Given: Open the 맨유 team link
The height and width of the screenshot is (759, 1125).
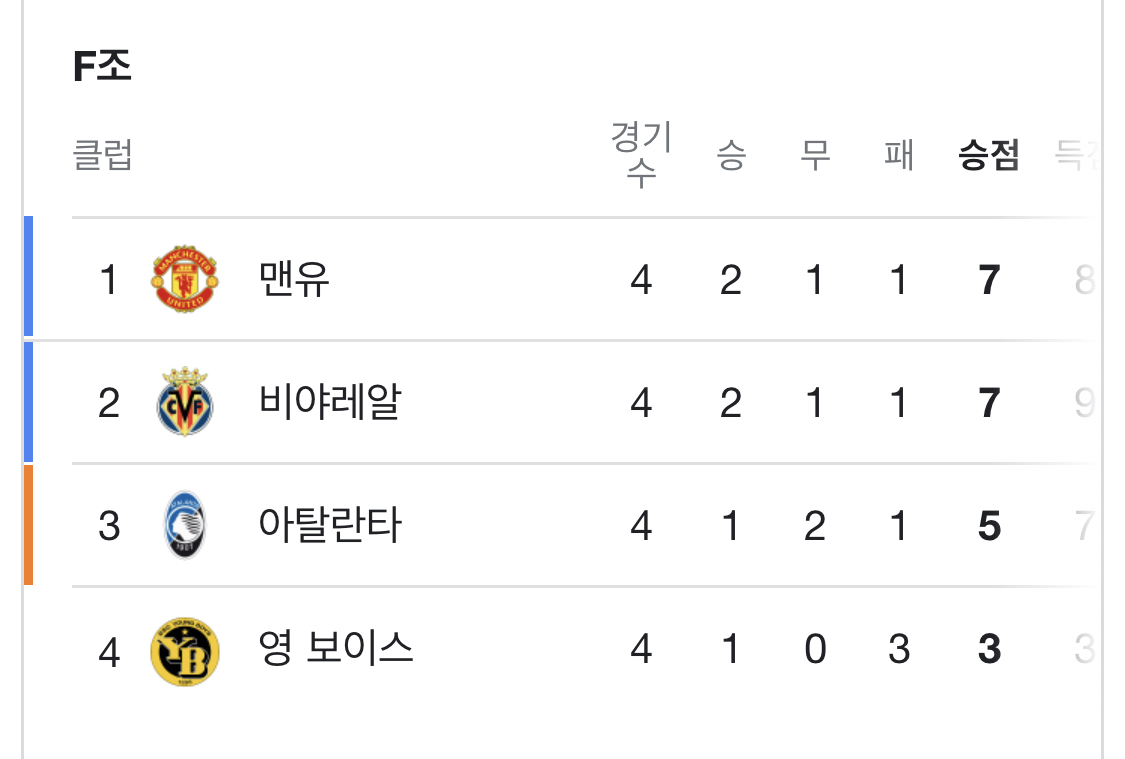Looking at the screenshot, I should pos(293,279).
